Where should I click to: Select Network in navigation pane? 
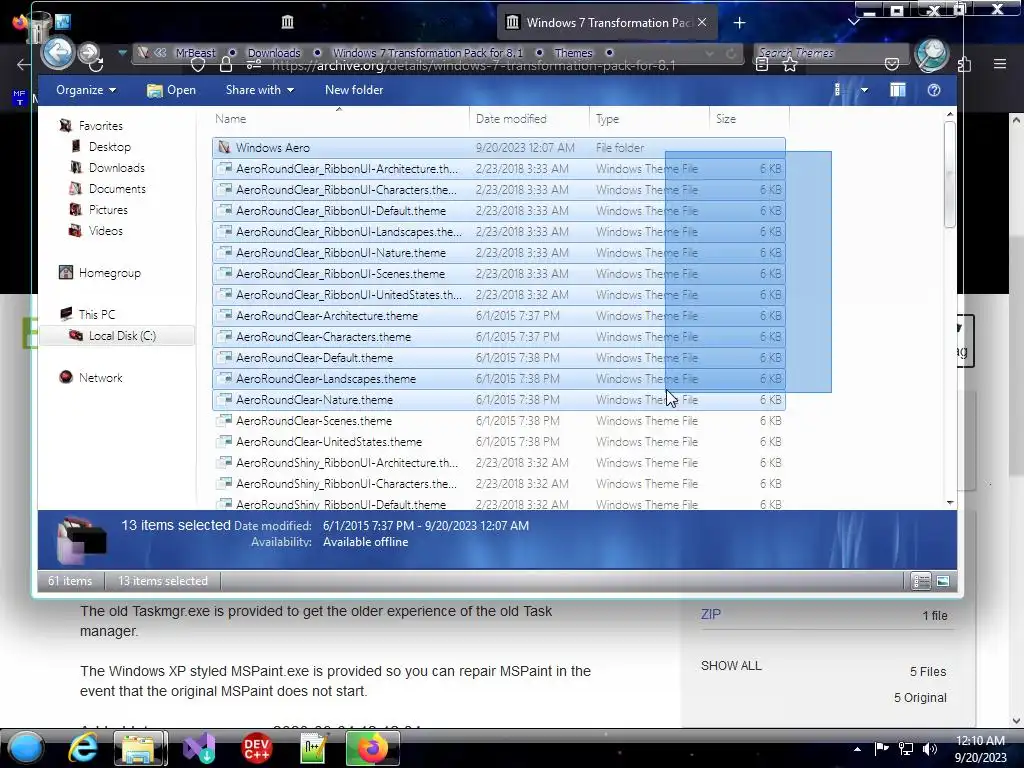100,377
